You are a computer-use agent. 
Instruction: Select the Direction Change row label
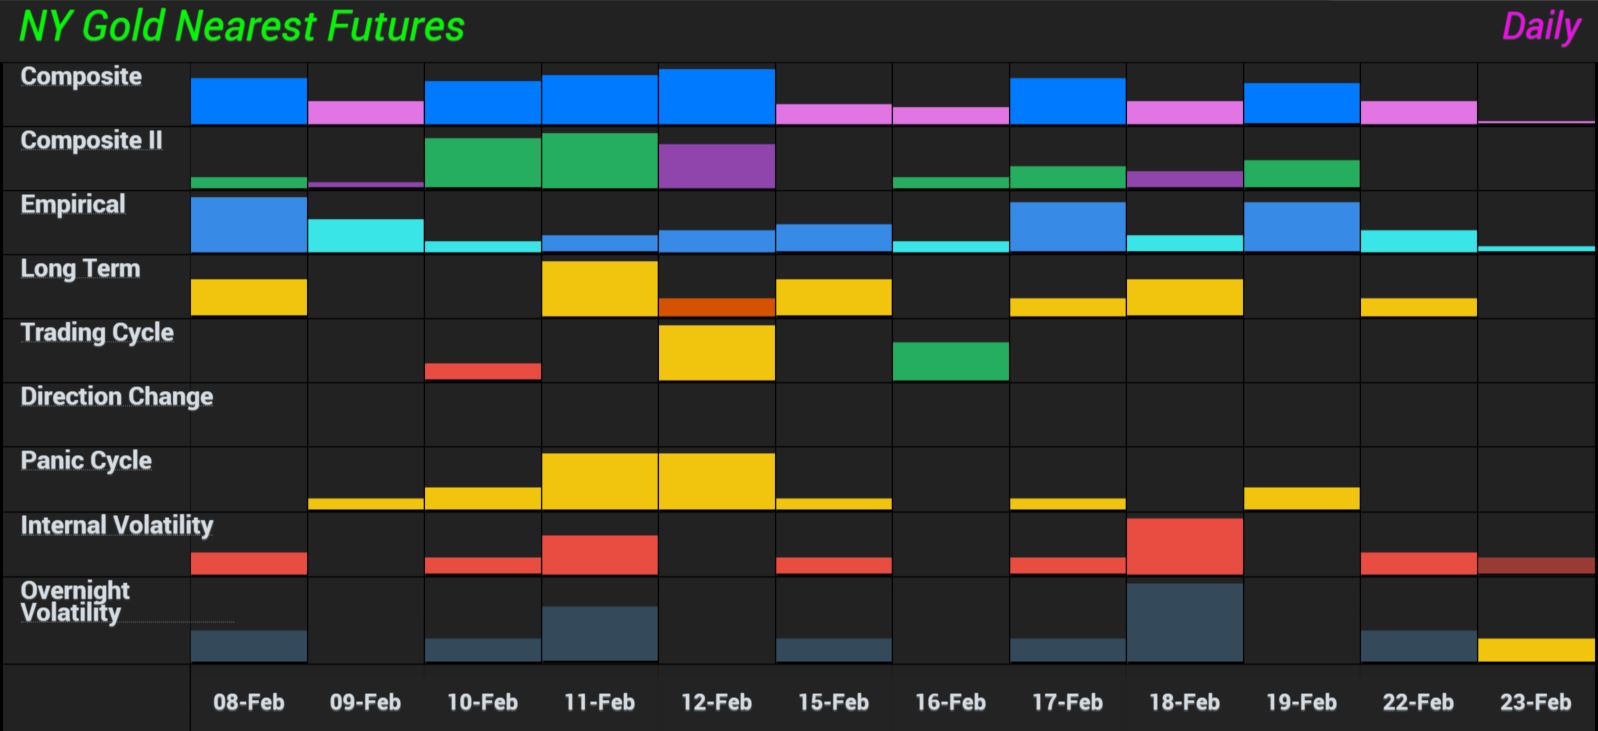coord(117,397)
